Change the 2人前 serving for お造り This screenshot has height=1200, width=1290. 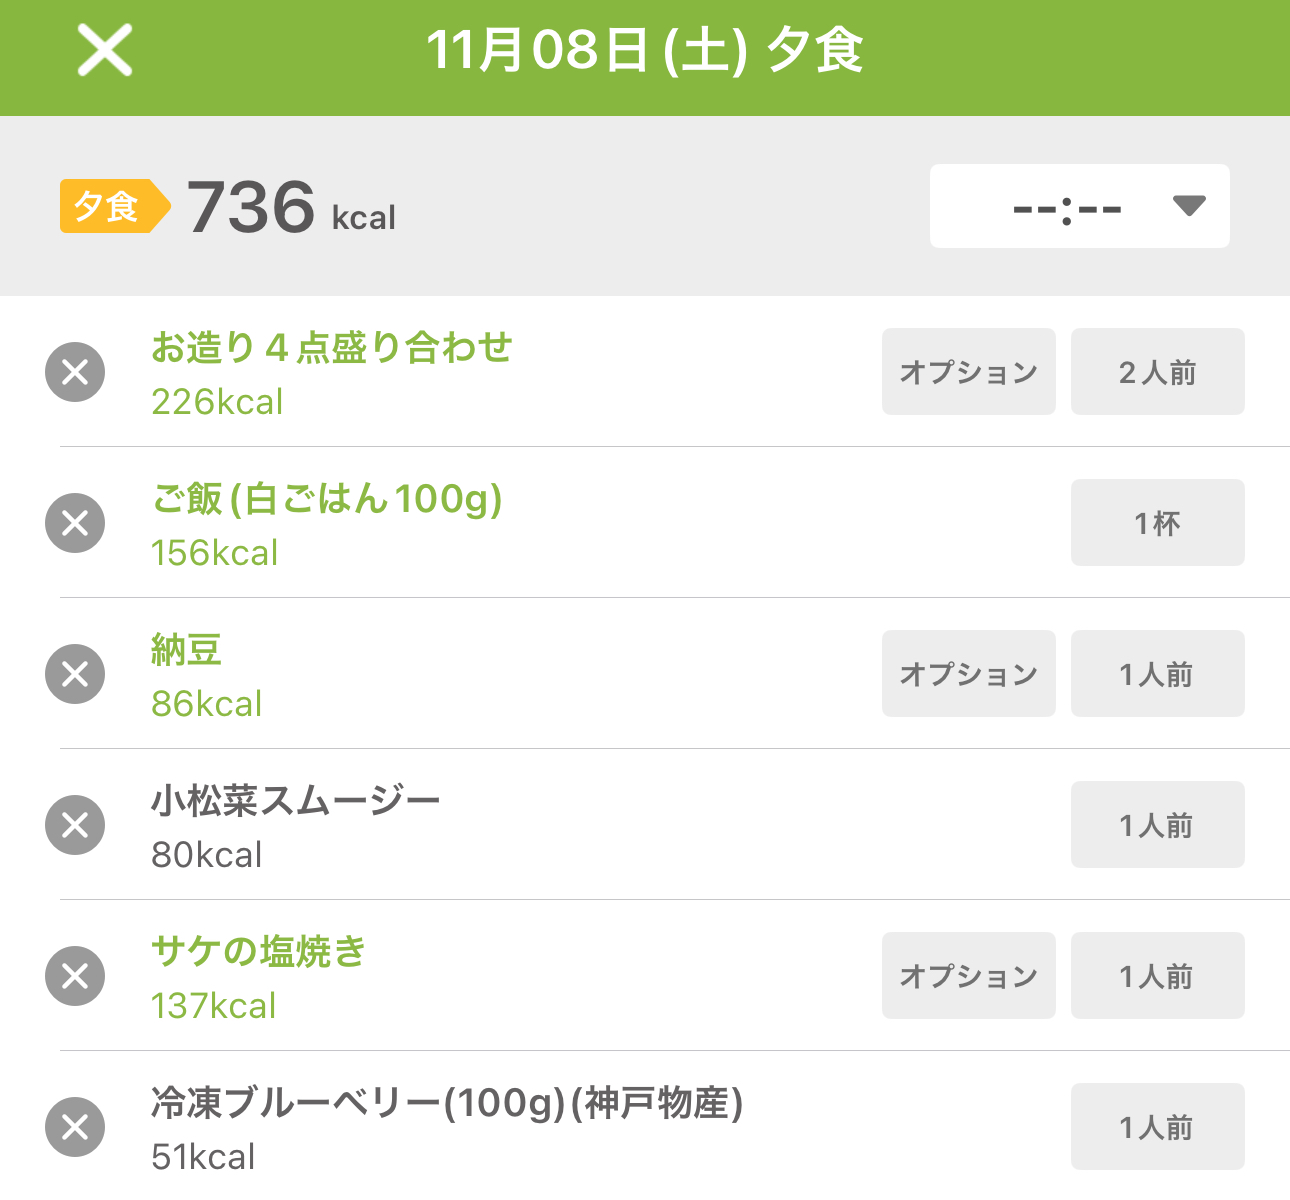click(x=1157, y=372)
